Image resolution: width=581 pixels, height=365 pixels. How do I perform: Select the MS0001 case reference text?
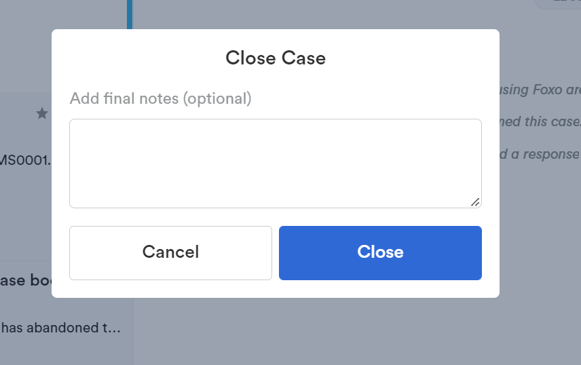(x=25, y=160)
